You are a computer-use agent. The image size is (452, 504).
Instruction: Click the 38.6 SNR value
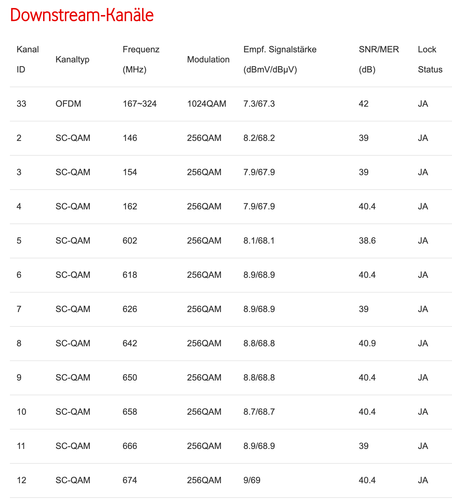pos(367,241)
